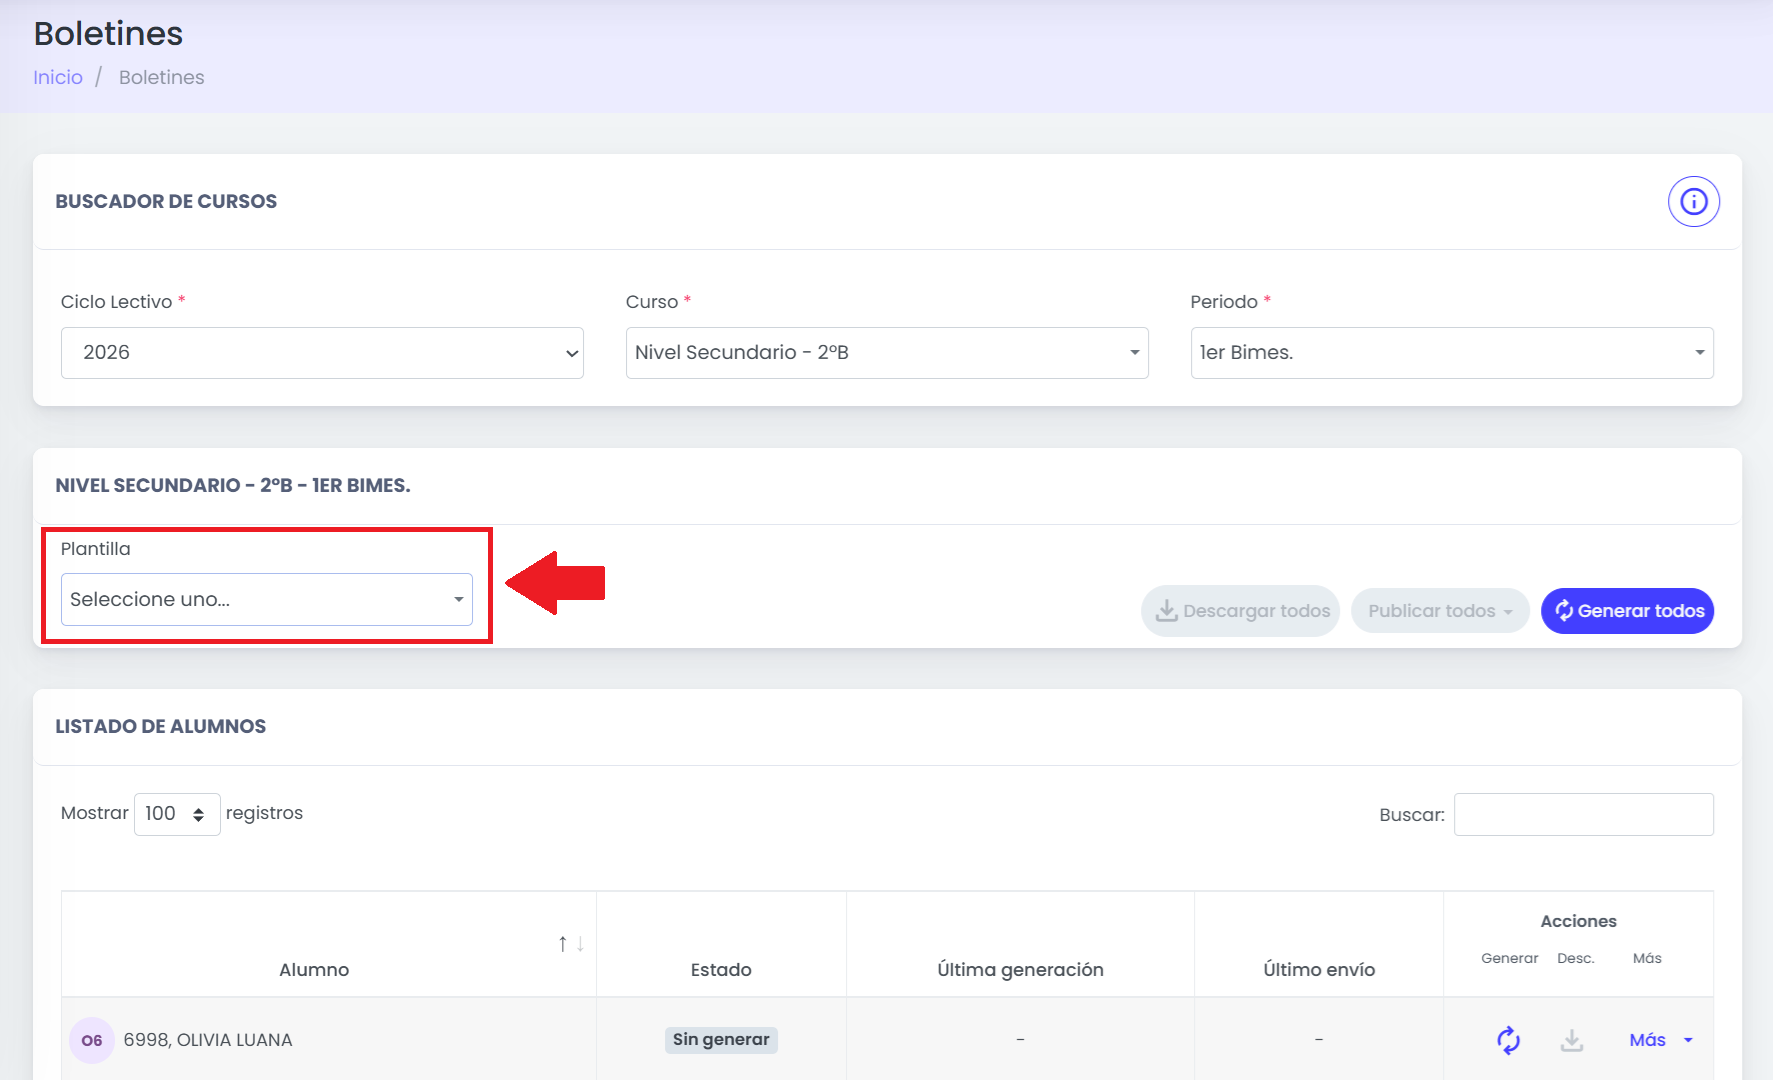Sort the Alumno column with the arrows

click(571, 944)
